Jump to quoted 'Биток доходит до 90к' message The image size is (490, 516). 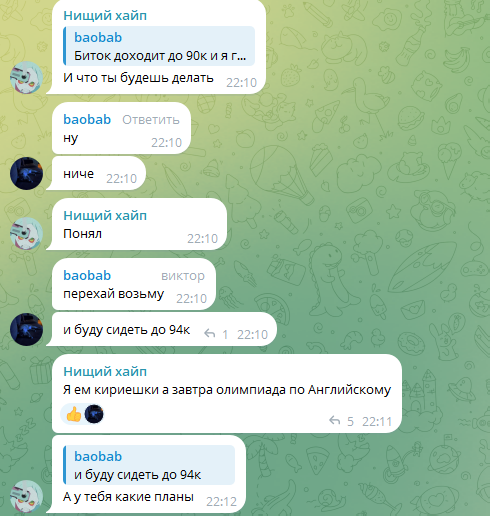[x=159, y=46]
